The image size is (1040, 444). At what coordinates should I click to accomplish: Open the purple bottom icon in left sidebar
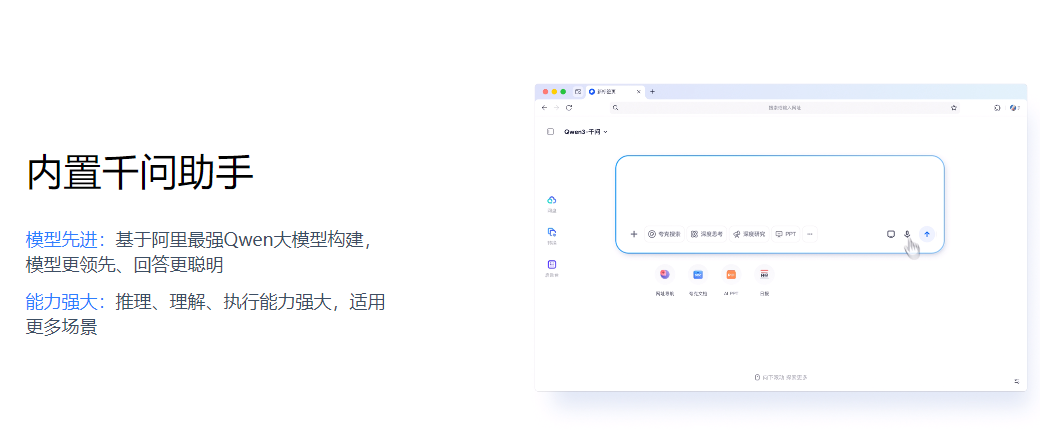tap(552, 264)
